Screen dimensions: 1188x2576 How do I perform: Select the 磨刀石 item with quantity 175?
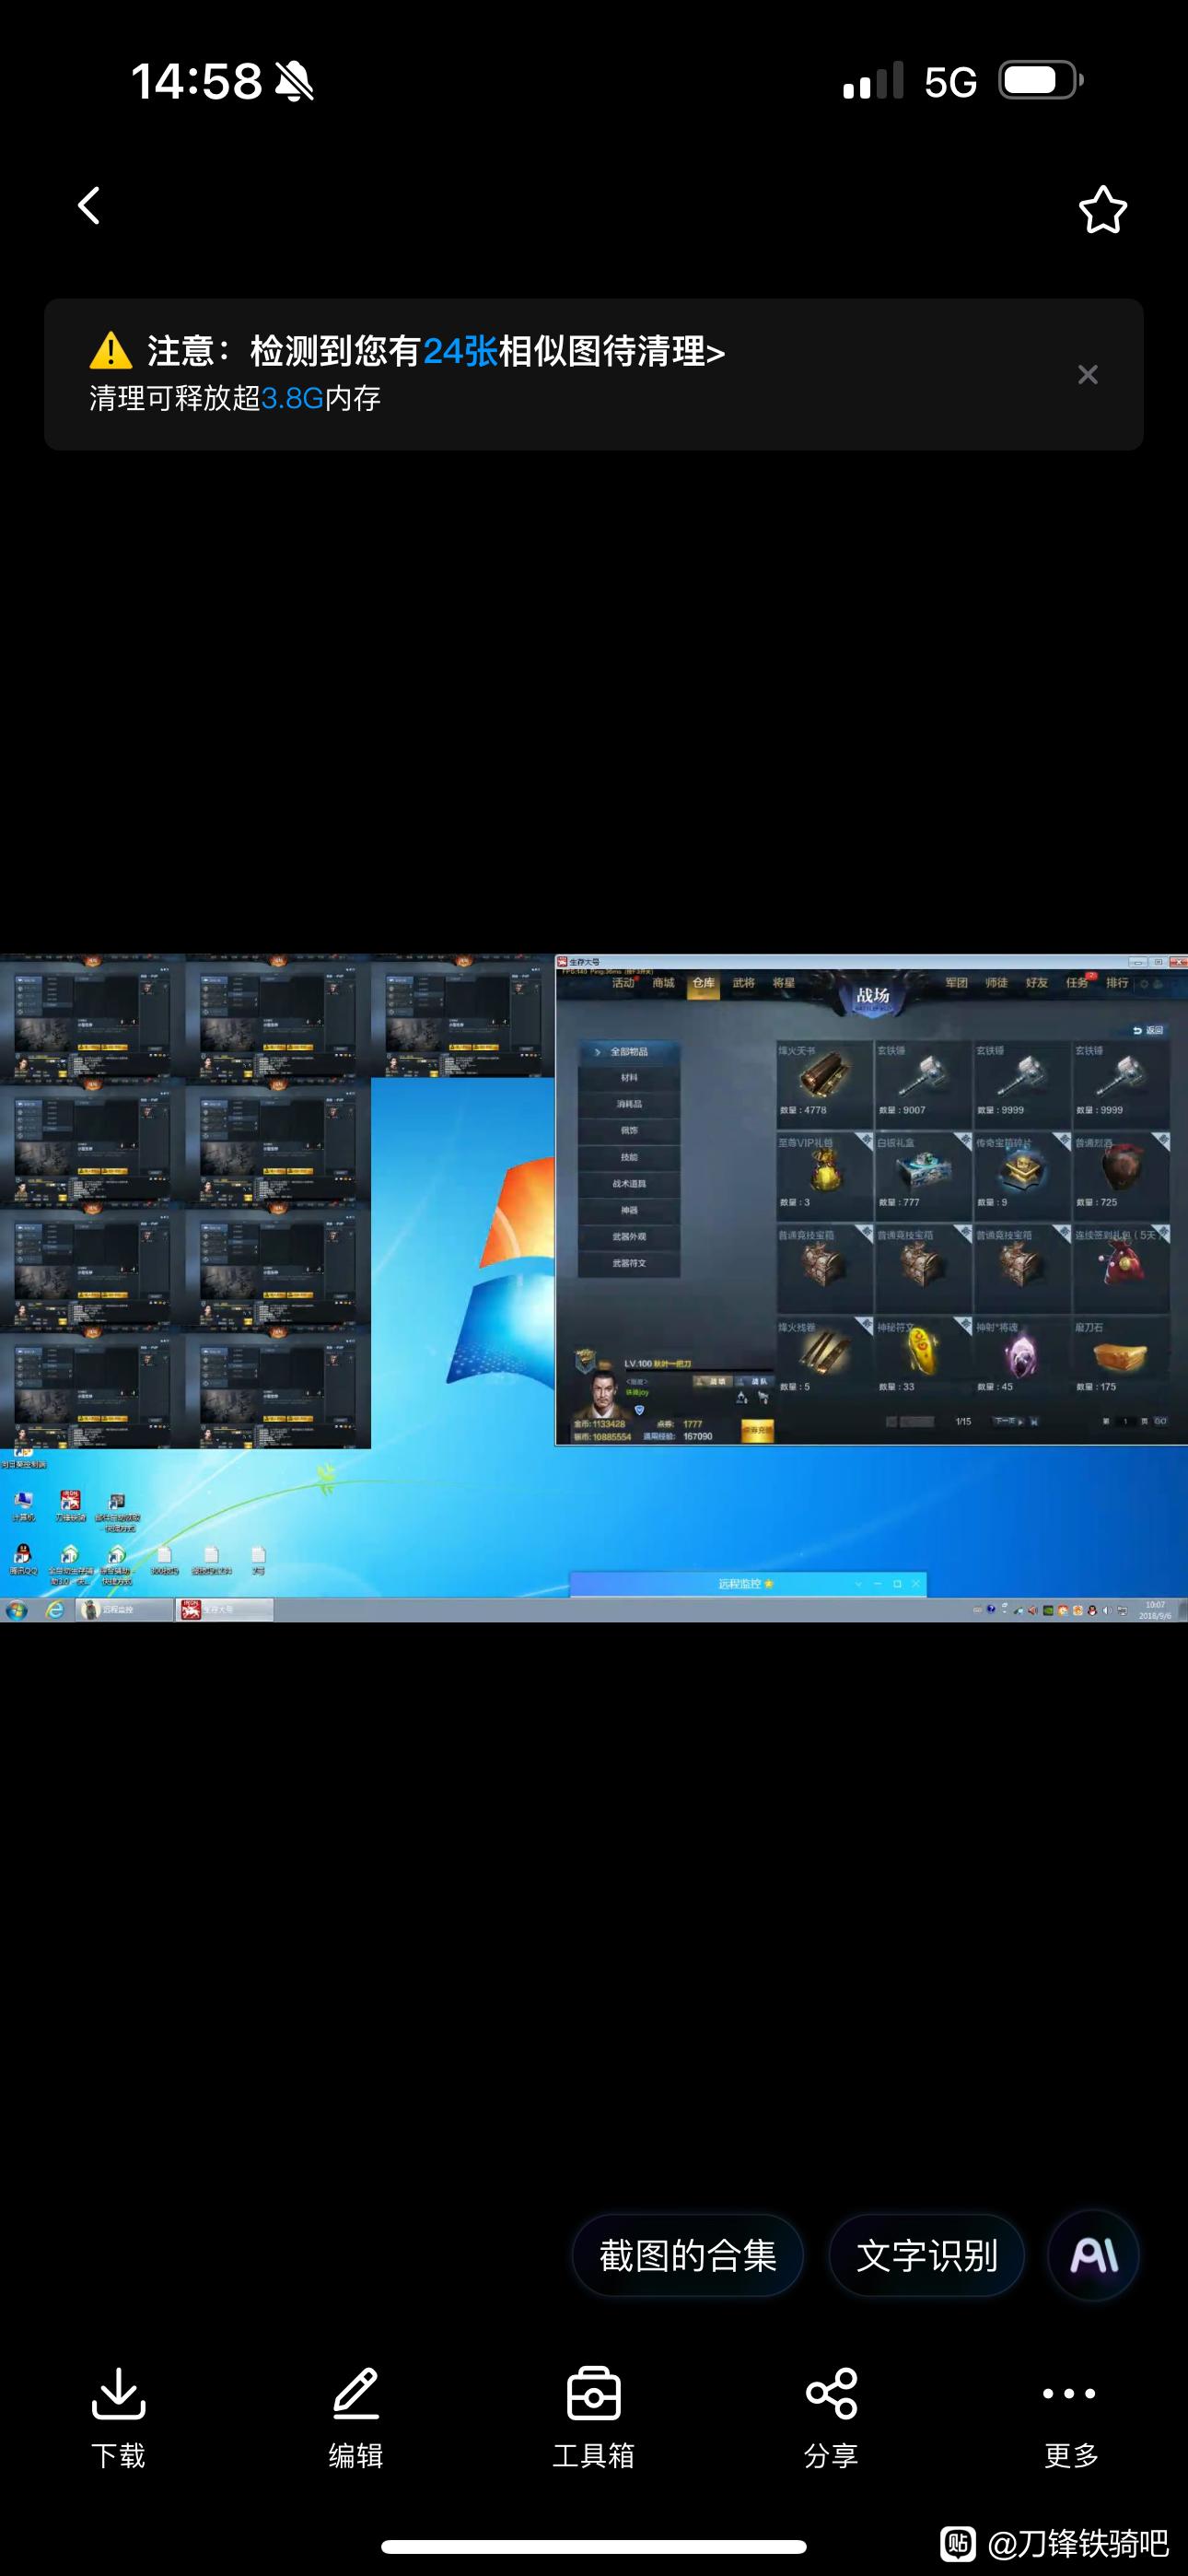coord(1121,1358)
